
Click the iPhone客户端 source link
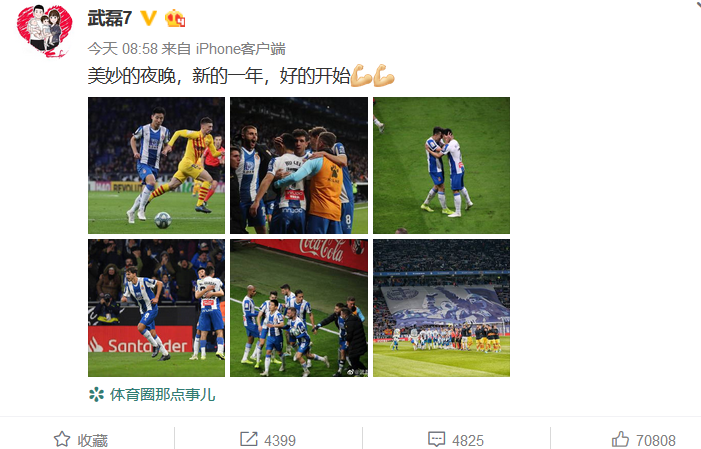tap(241, 48)
